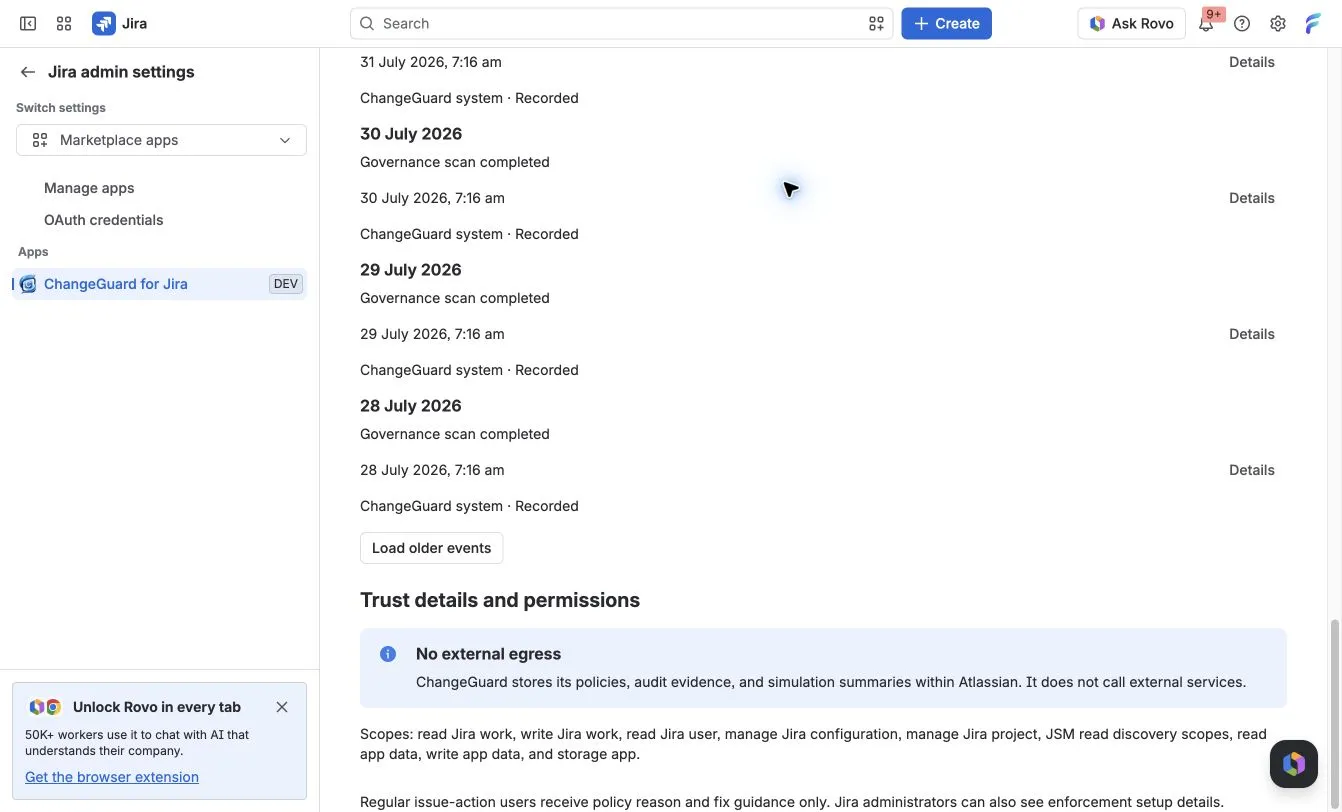Open Details for 28 July 2026 event
This screenshot has width=1342, height=812.
pos(1251,470)
